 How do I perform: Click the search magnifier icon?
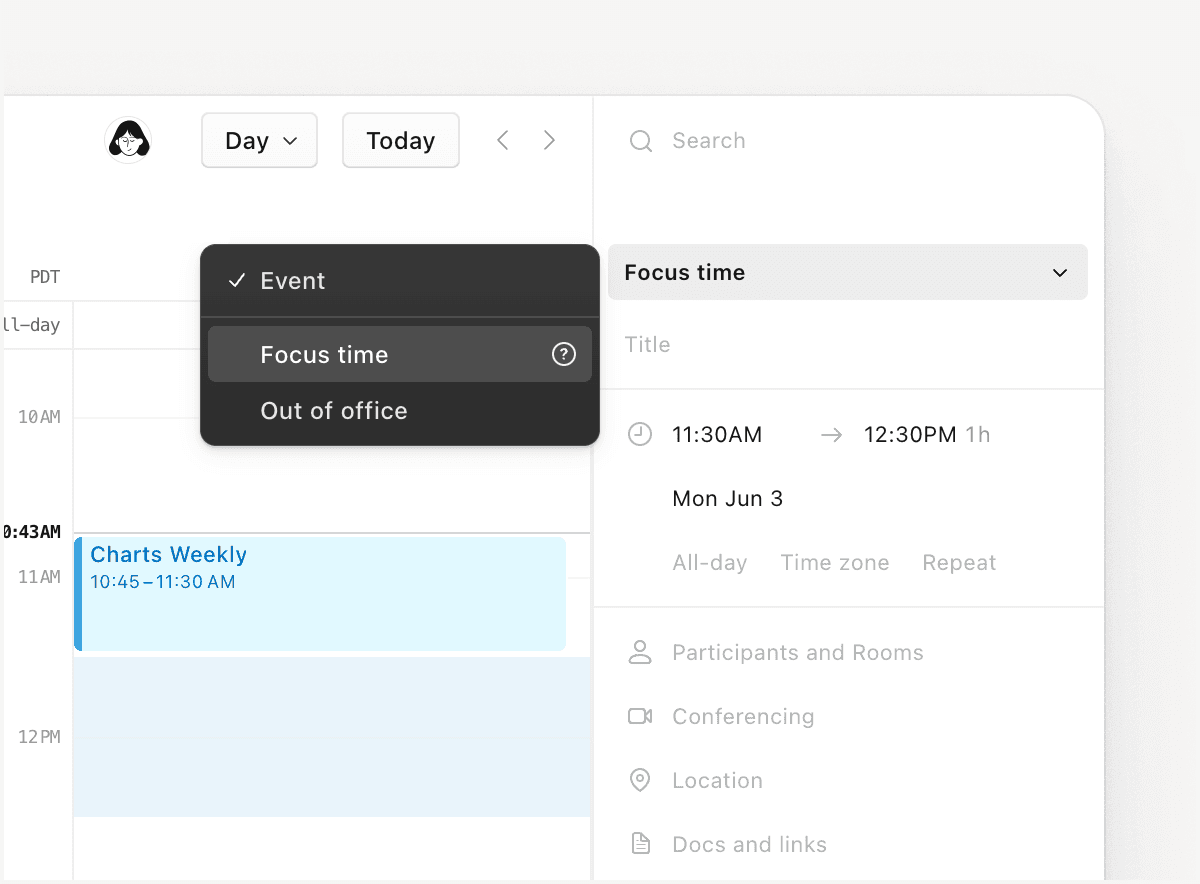[640, 141]
